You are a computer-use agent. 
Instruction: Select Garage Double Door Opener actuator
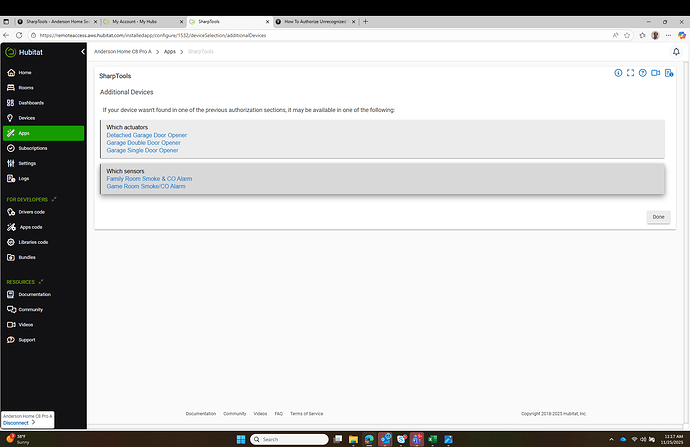(143, 143)
